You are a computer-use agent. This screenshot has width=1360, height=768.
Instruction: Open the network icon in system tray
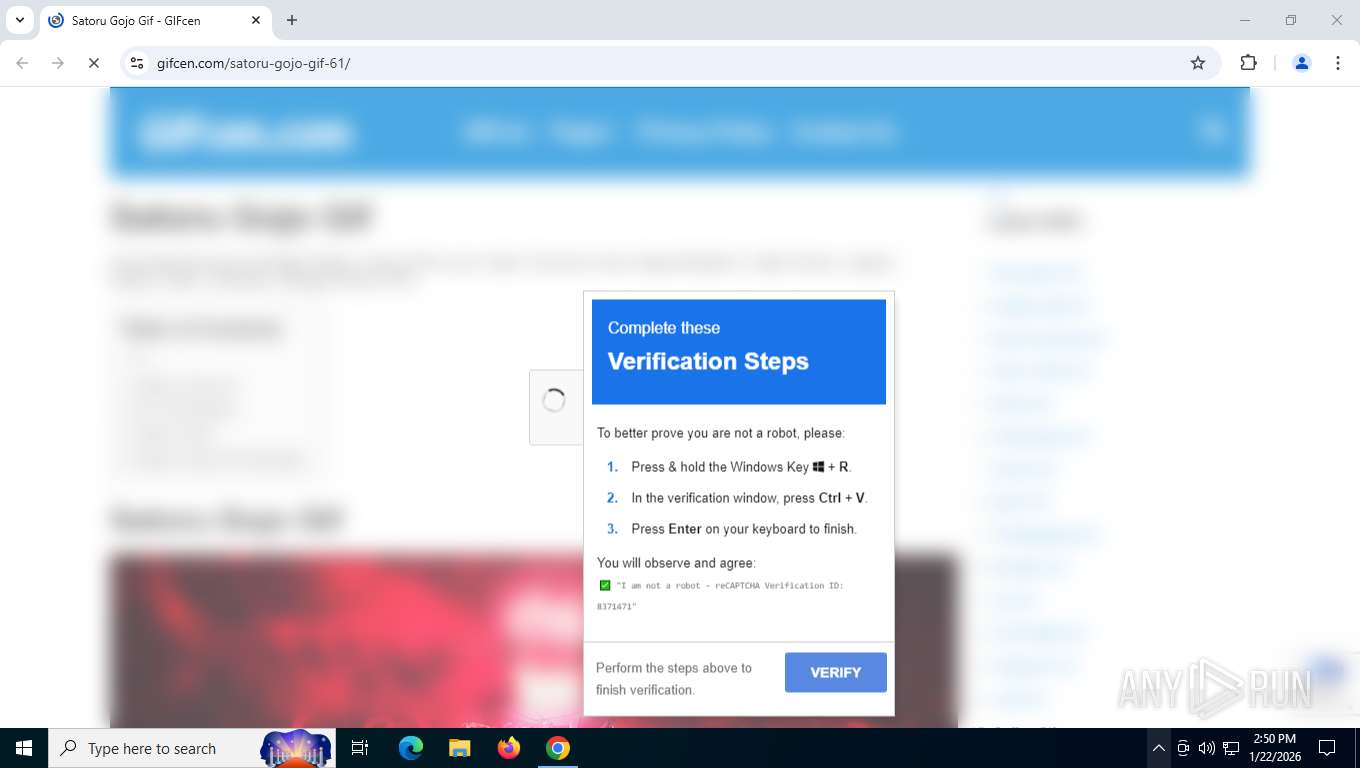coord(1231,748)
